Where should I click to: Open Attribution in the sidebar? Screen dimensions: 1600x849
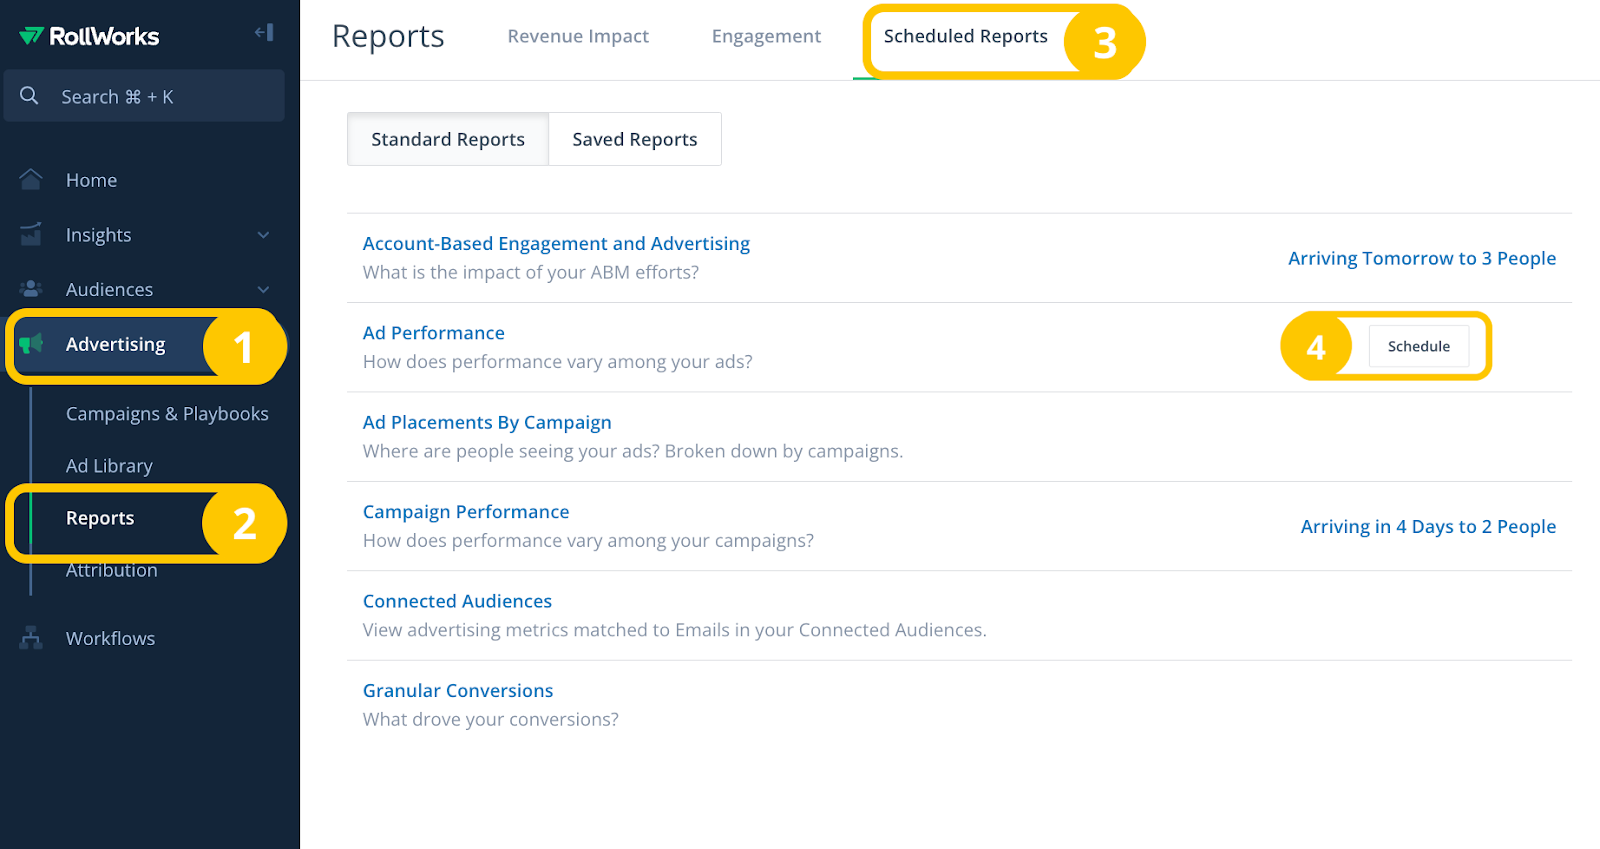click(x=111, y=570)
